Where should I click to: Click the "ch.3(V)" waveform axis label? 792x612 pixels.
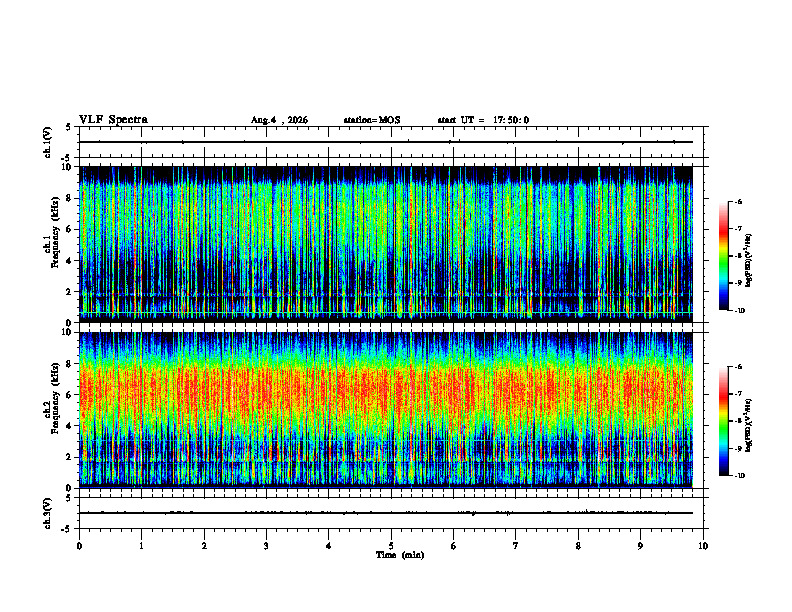(x=48, y=513)
